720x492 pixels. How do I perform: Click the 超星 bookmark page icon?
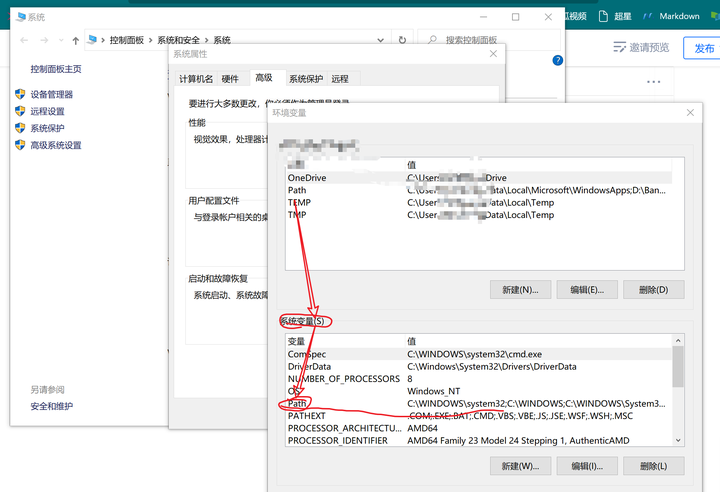(603, 16)
